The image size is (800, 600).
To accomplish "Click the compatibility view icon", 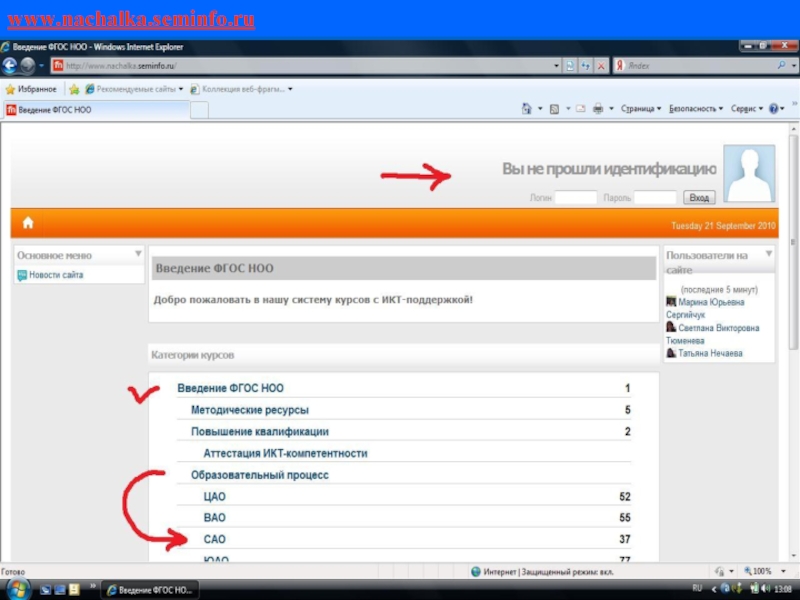I will [x=570, y=66].
